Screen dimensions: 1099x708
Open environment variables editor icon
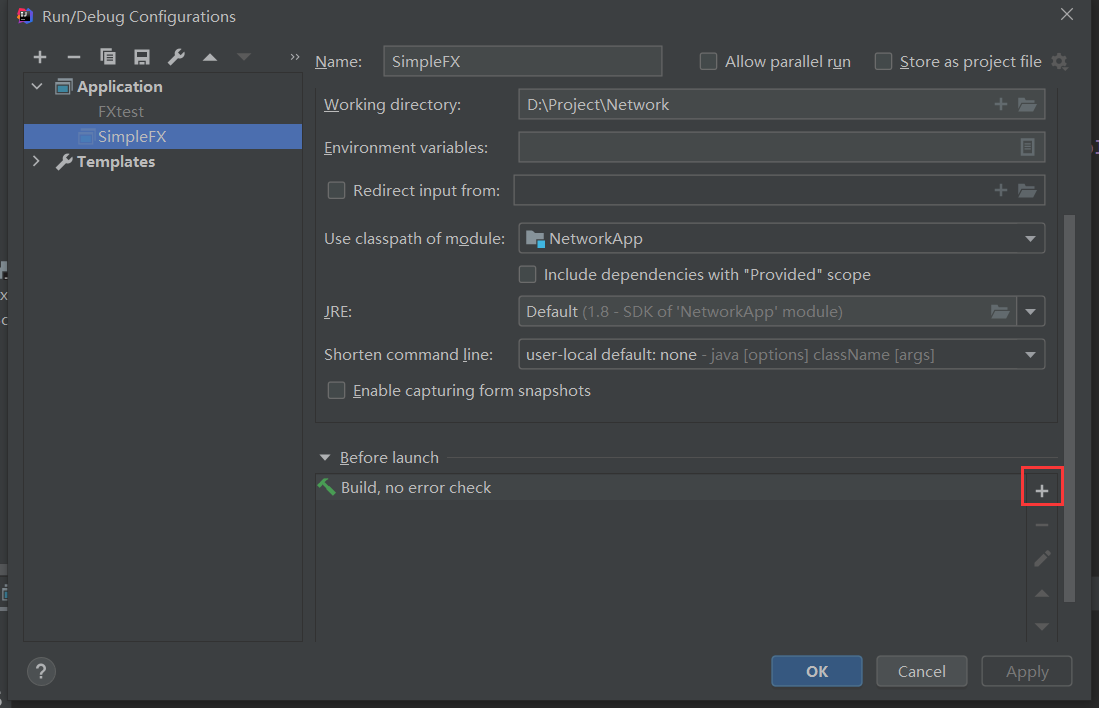click(1027, 147)
